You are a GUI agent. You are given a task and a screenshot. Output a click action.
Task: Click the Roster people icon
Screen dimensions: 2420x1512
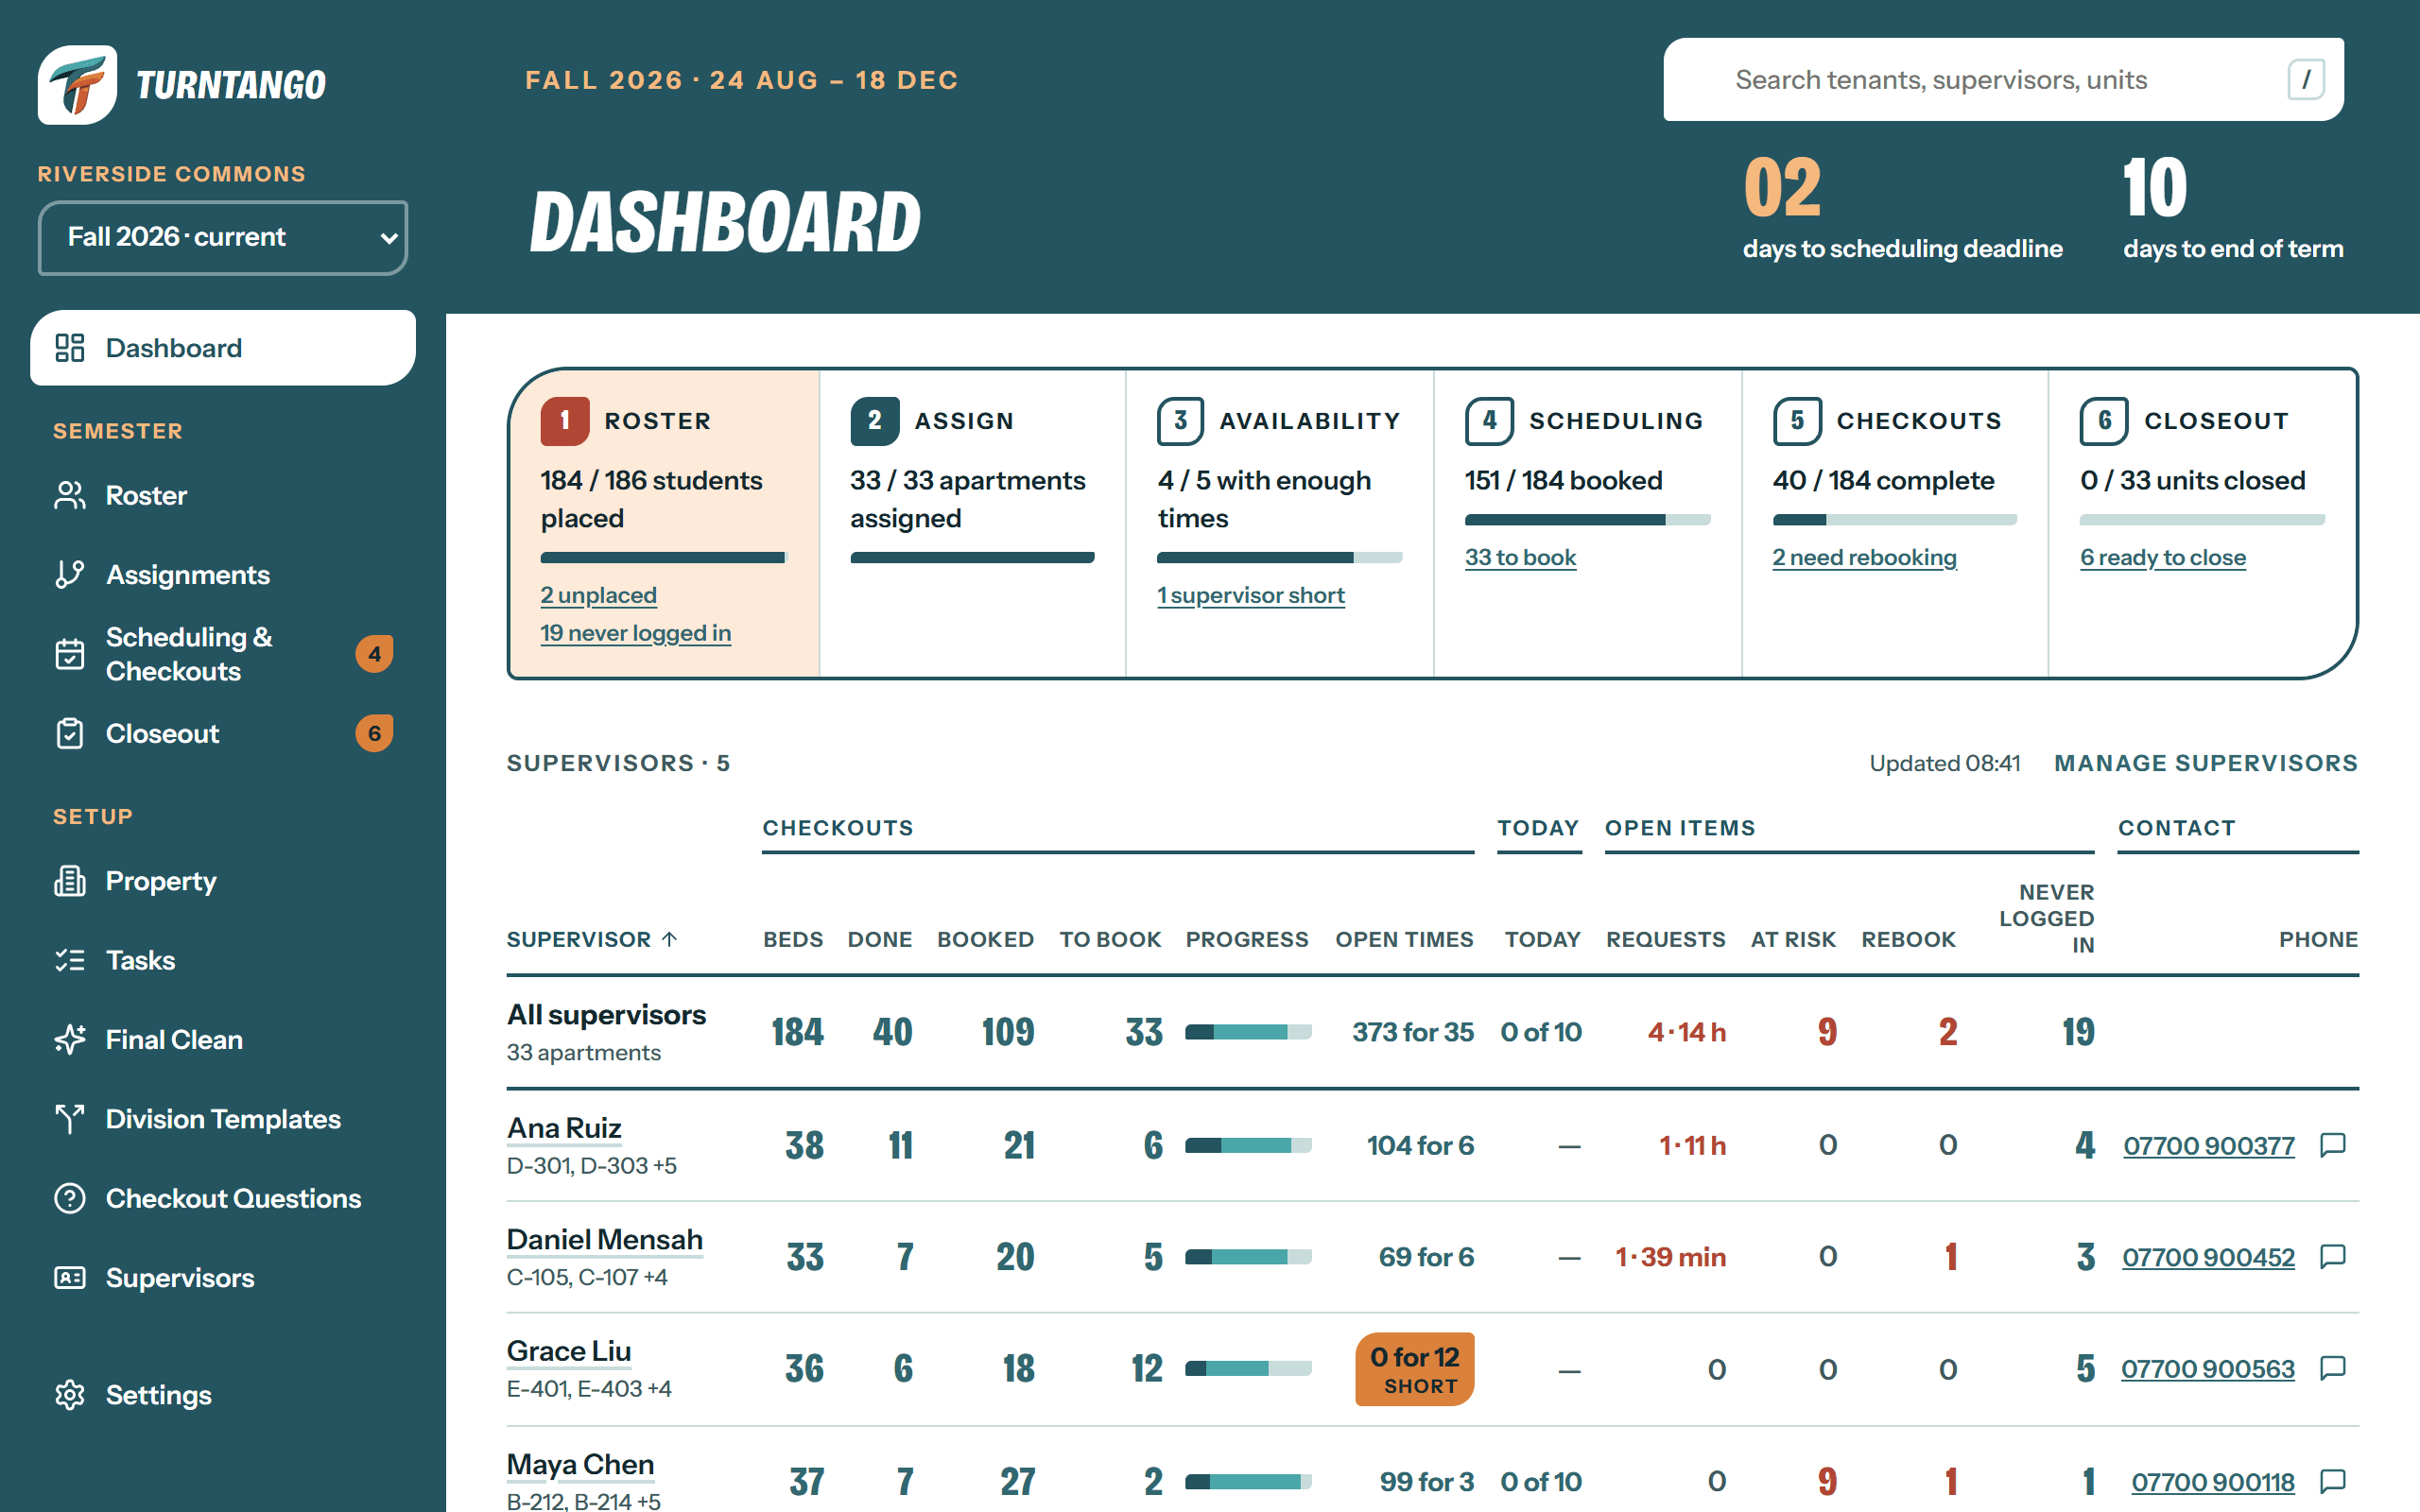(x=70, y=495)
